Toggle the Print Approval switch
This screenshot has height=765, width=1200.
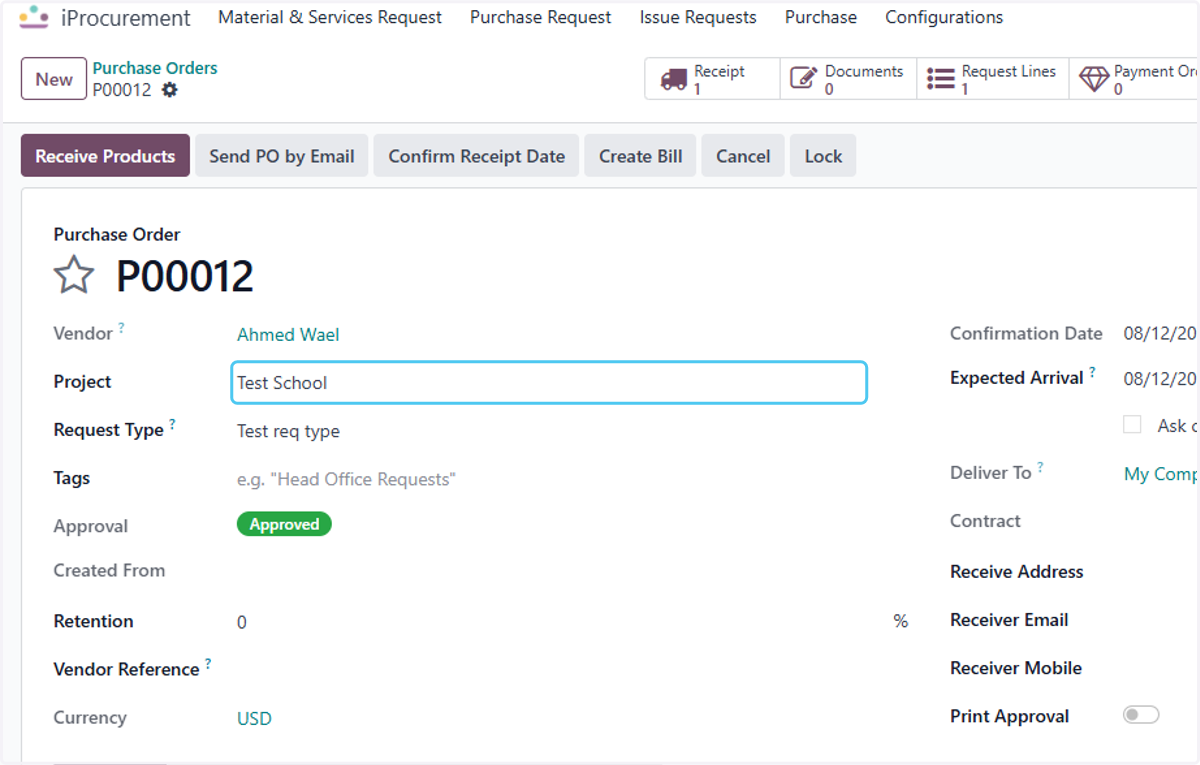click(x=1141, y=715)
